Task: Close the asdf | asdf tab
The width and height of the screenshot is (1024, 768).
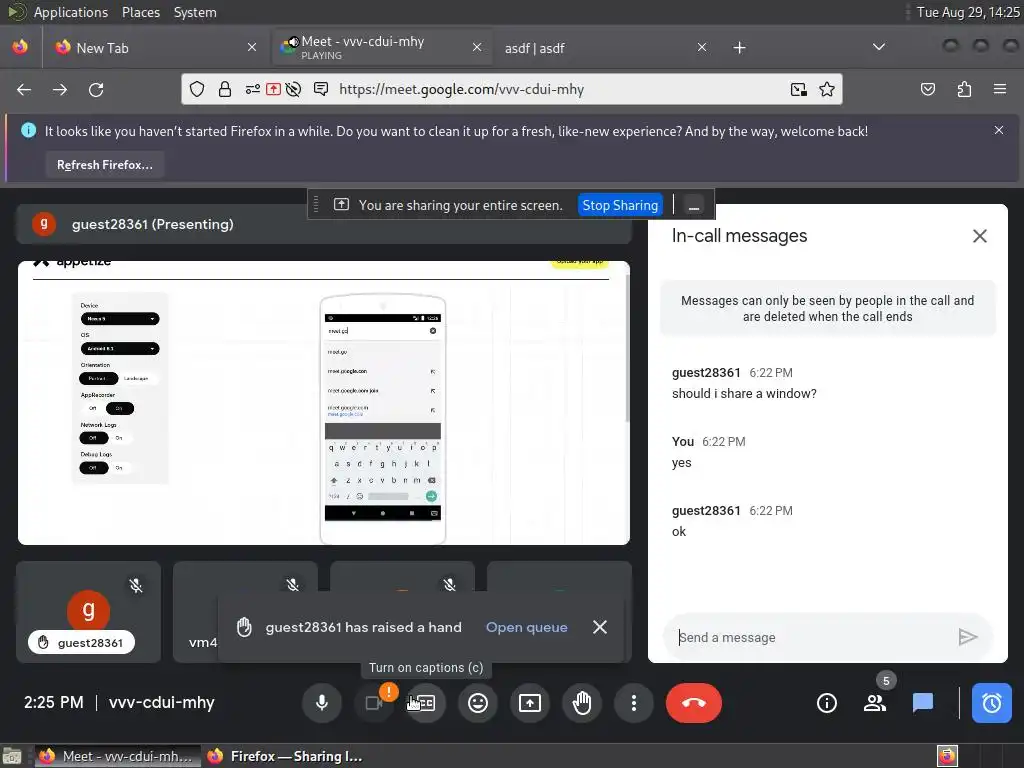Action: (701, 47)
